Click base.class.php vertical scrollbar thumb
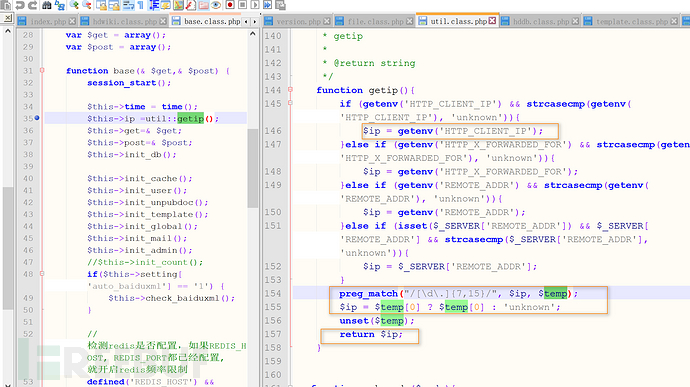The height and width of the screenshot is (387, 690). click(x=253, y=168)
